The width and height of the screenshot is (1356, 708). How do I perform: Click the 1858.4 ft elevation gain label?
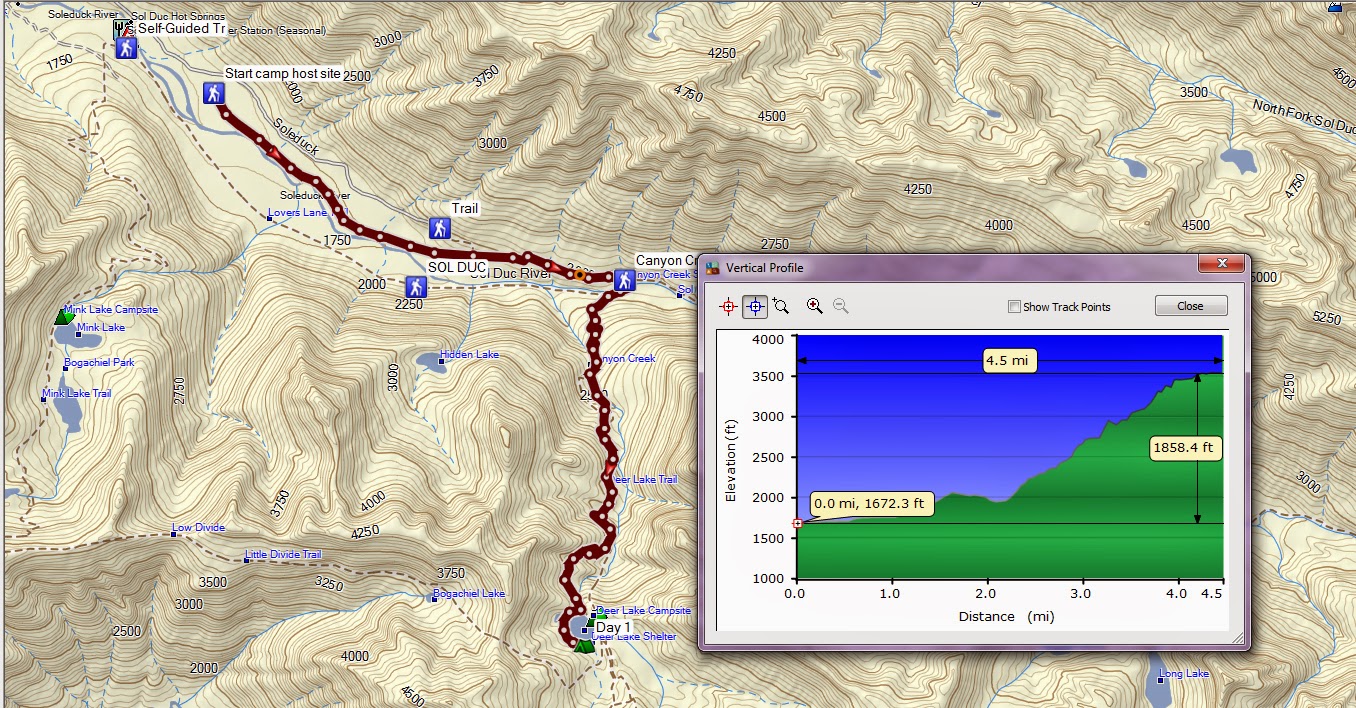click(1185, 448)
